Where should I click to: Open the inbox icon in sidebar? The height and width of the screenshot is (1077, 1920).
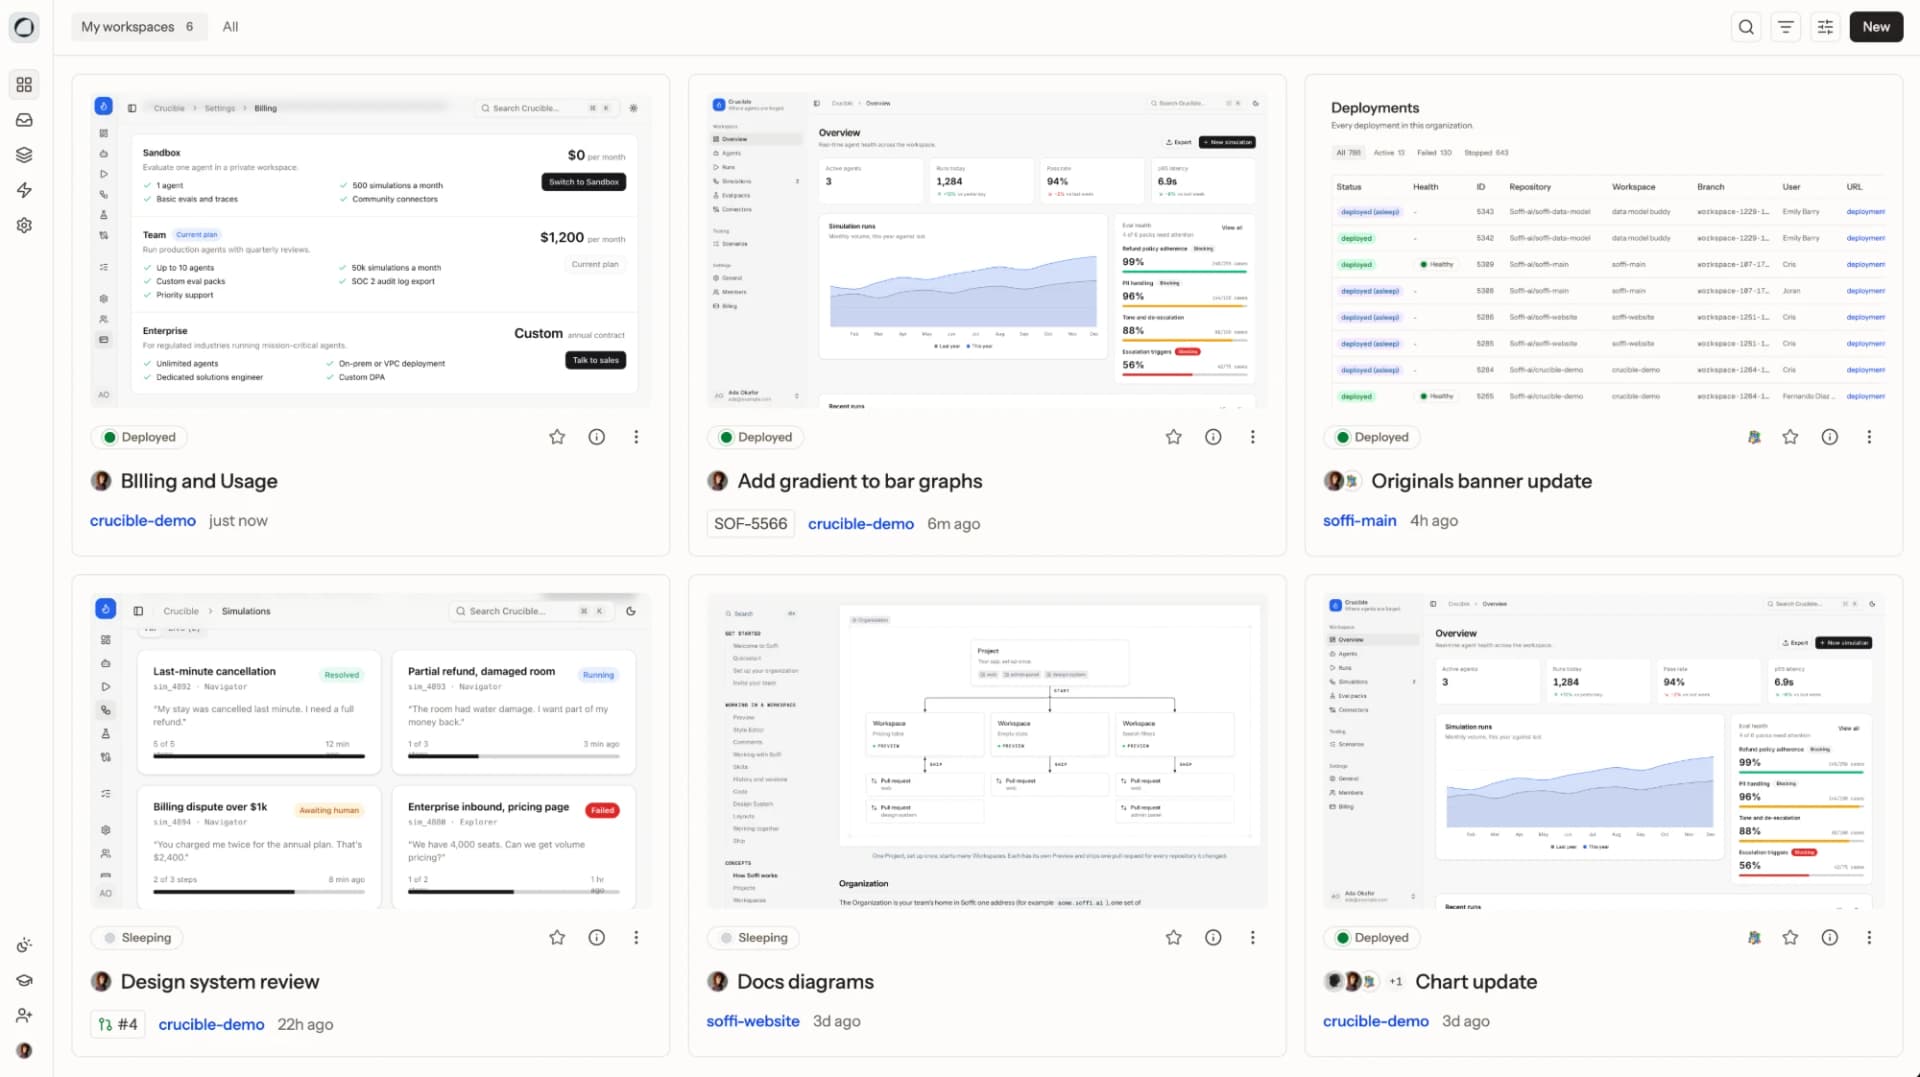coord(24,120)
